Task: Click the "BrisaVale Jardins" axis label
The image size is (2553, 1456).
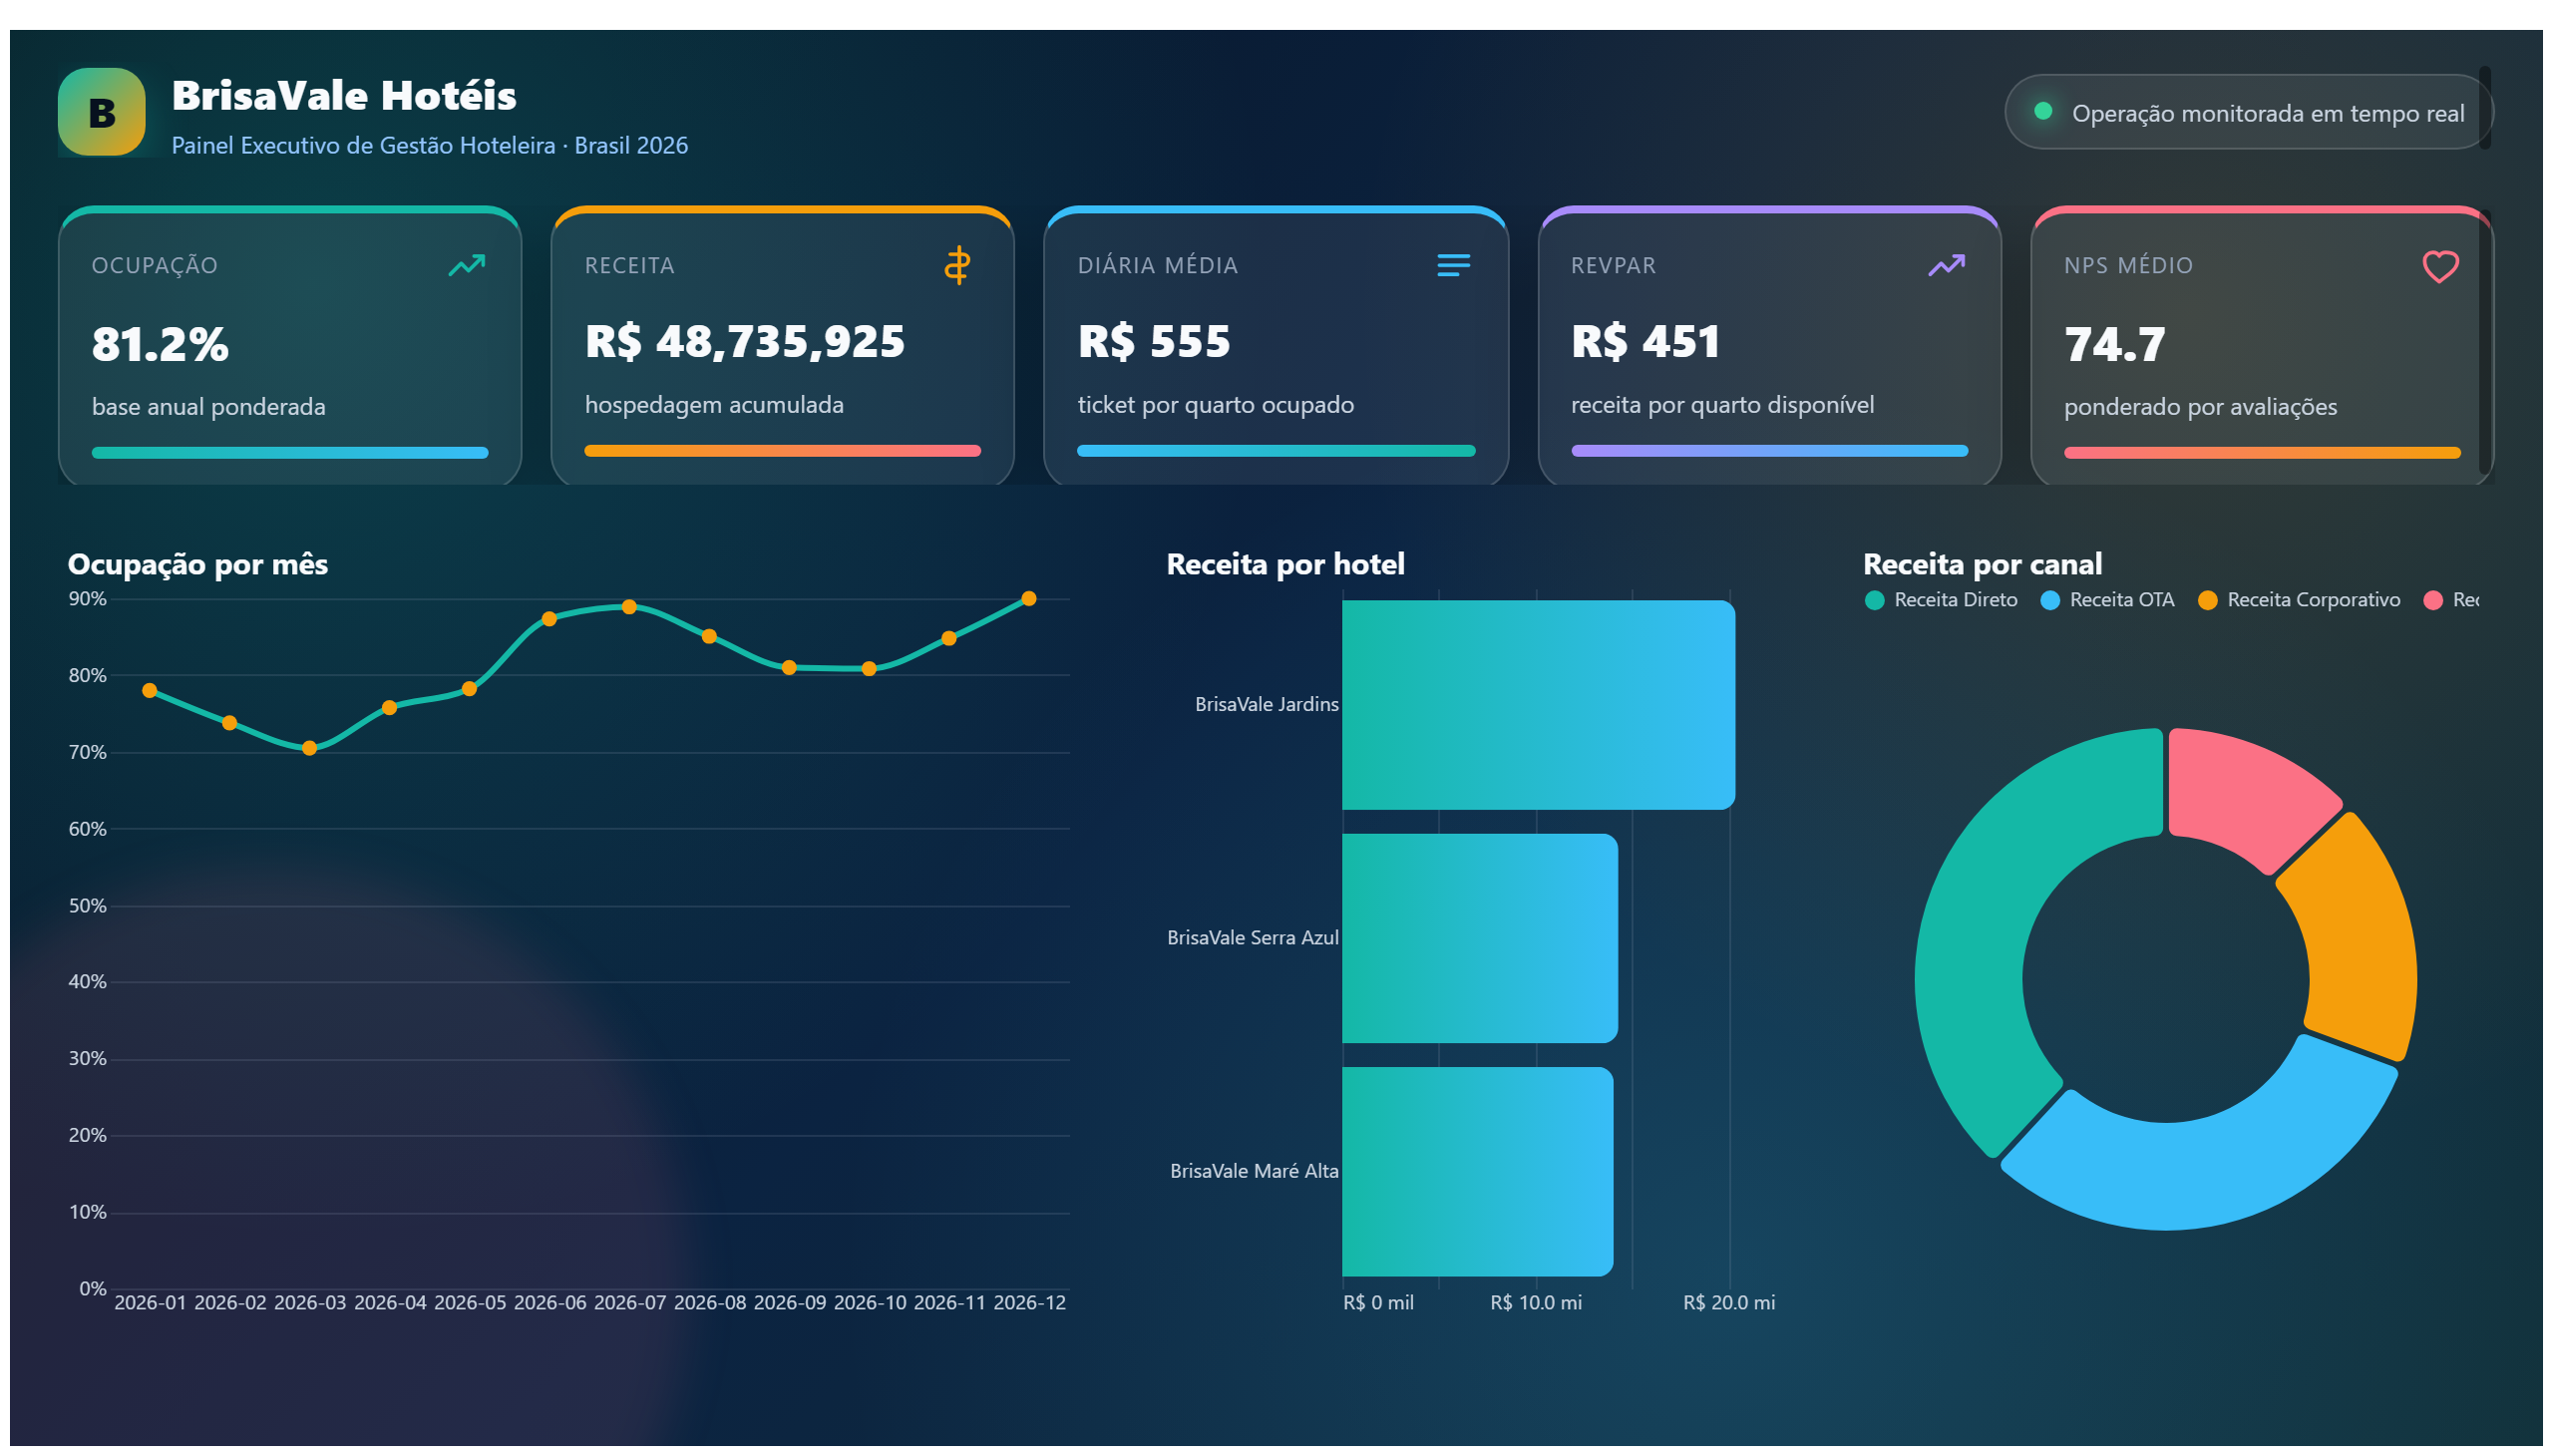Action: [1266, 705]
